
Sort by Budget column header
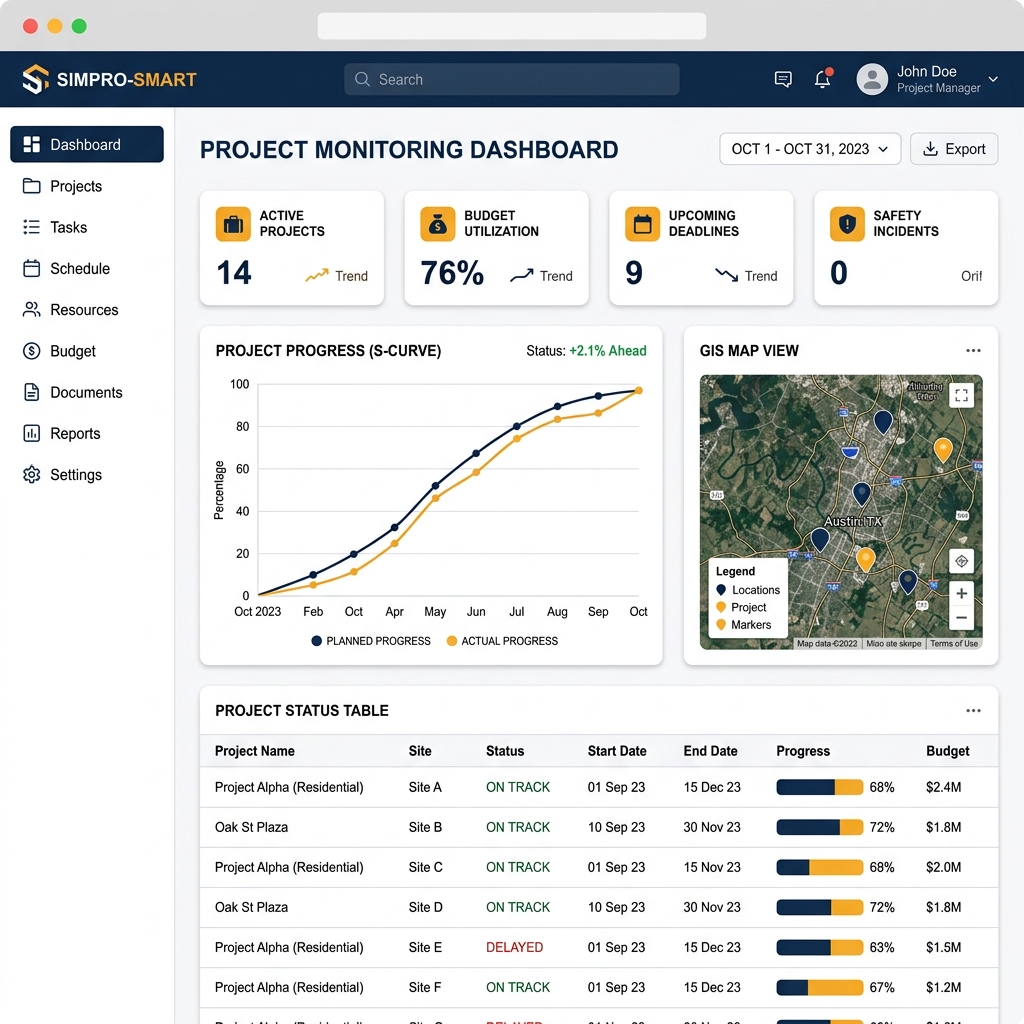(x=948, y=751)
